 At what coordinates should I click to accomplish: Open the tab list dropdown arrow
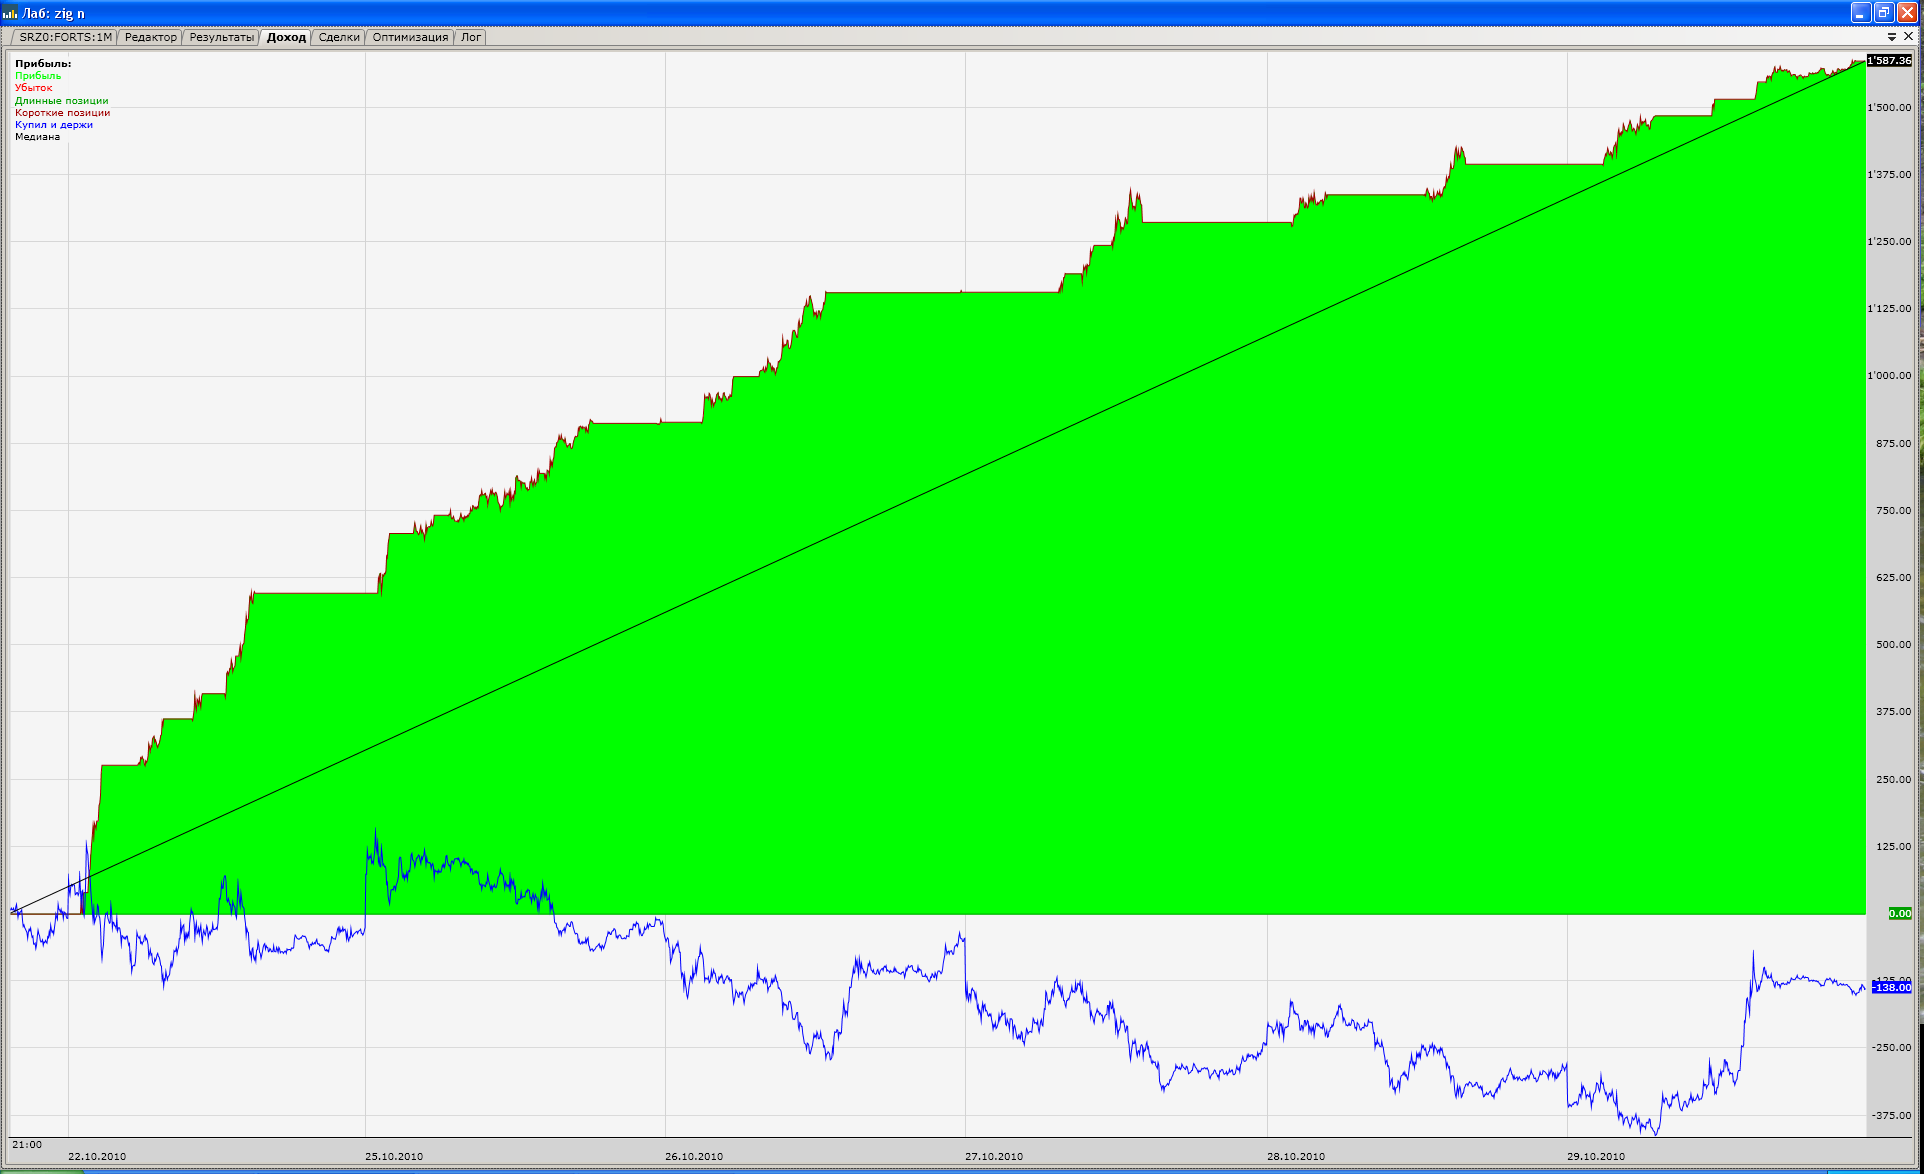pos(1892,37)
